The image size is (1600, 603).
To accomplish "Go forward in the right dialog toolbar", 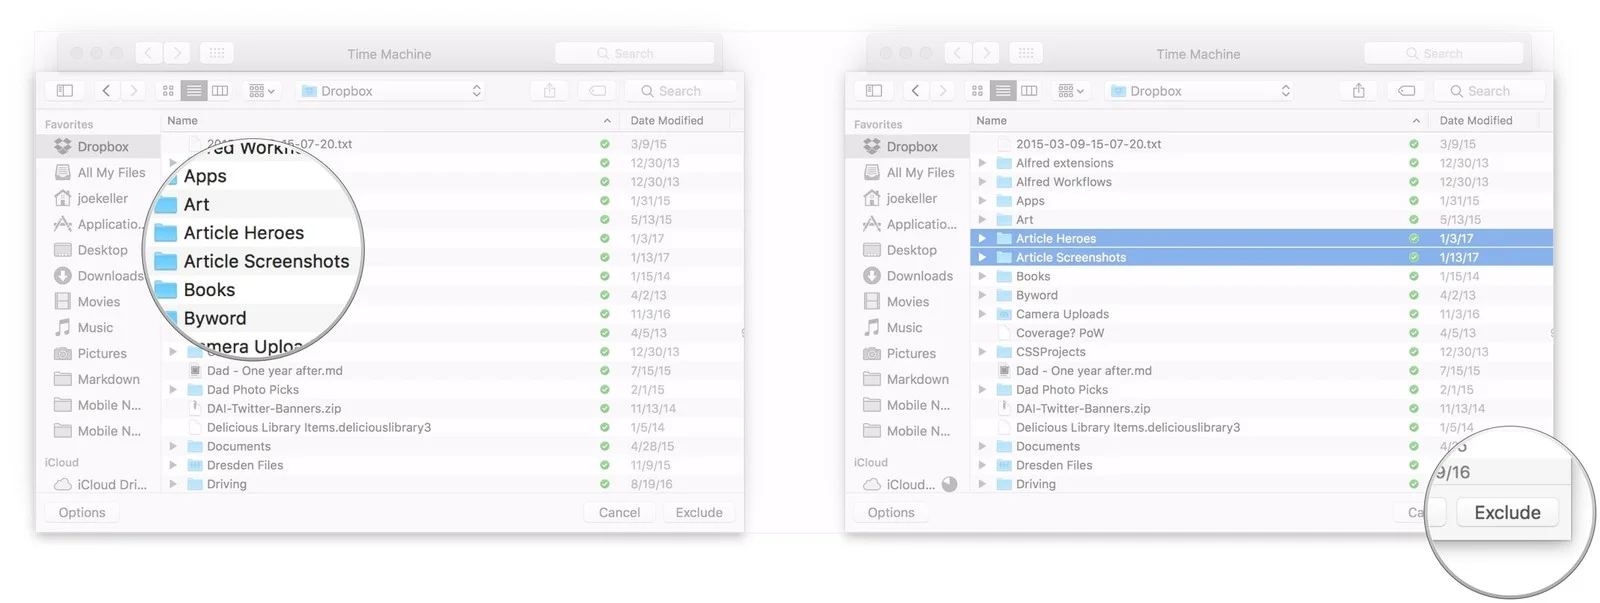I will coord(942,91).
